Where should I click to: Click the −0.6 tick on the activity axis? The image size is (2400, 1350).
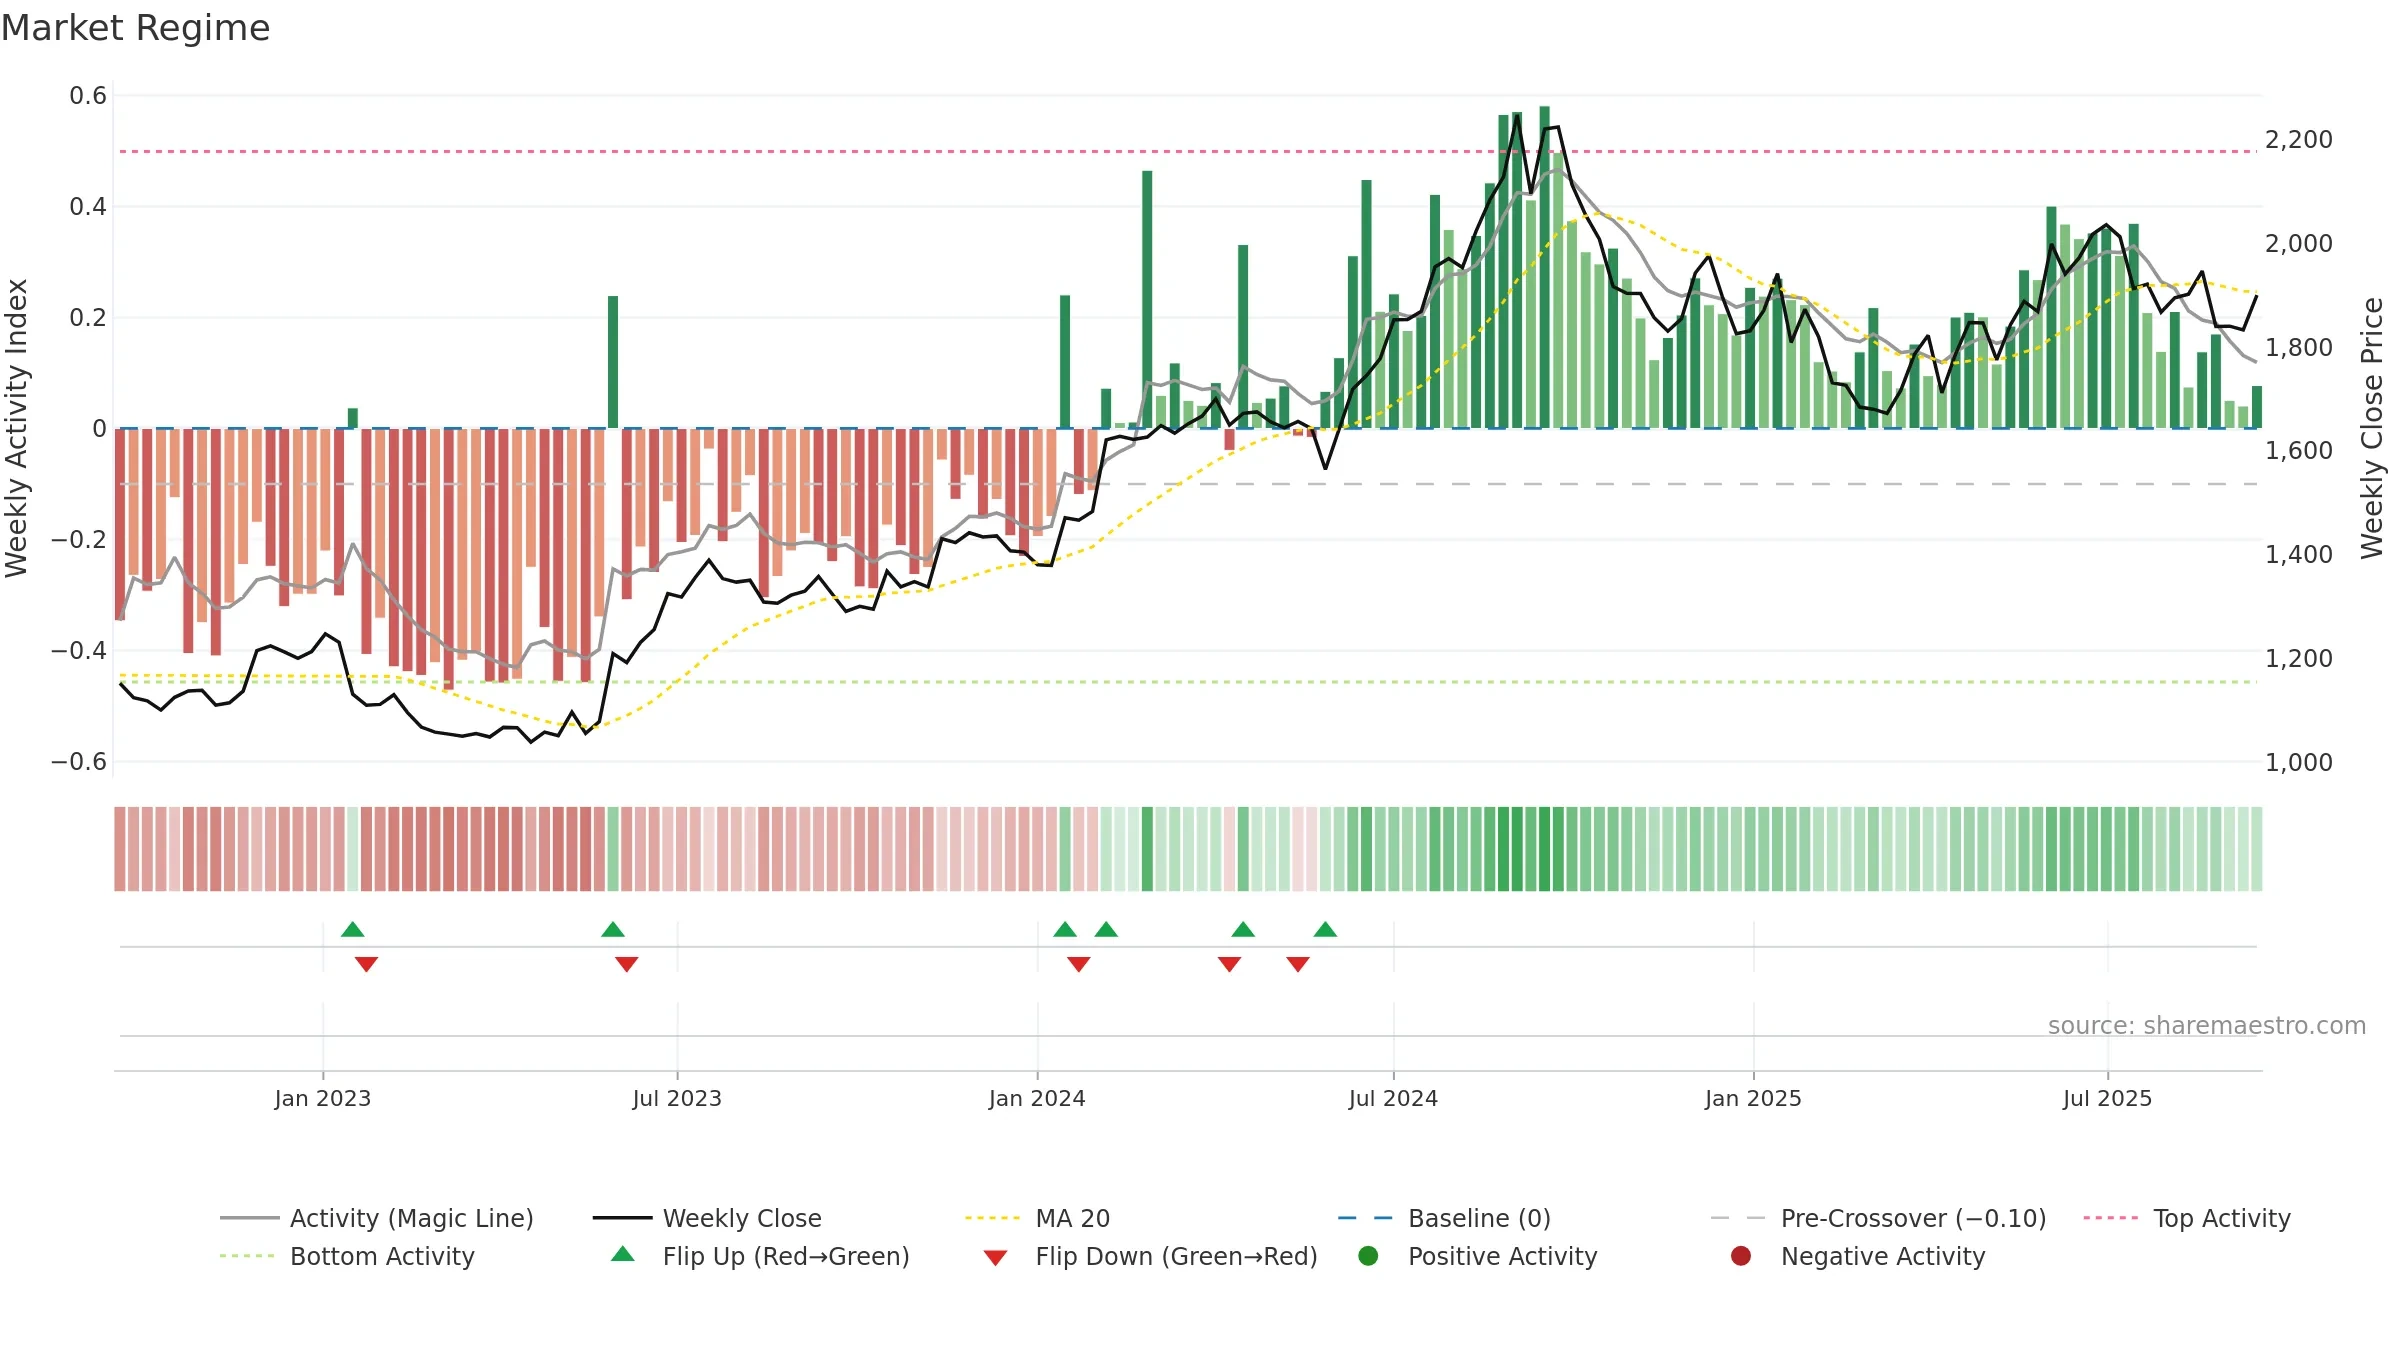[79, 762]
